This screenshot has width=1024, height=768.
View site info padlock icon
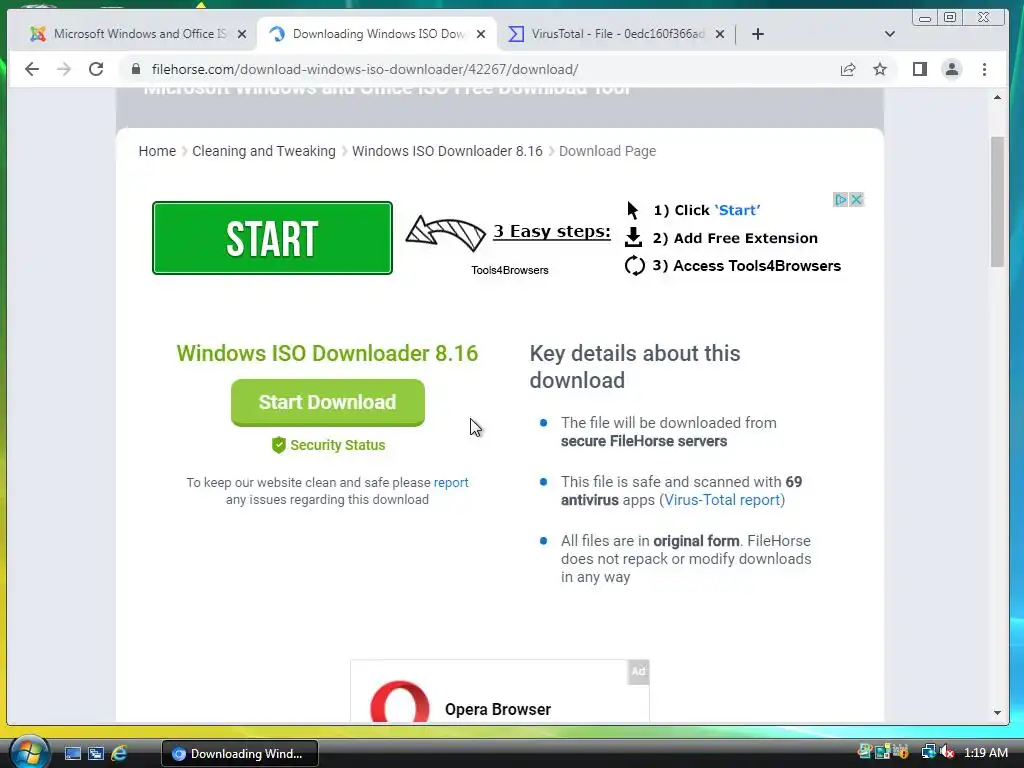tap(136, 69)
